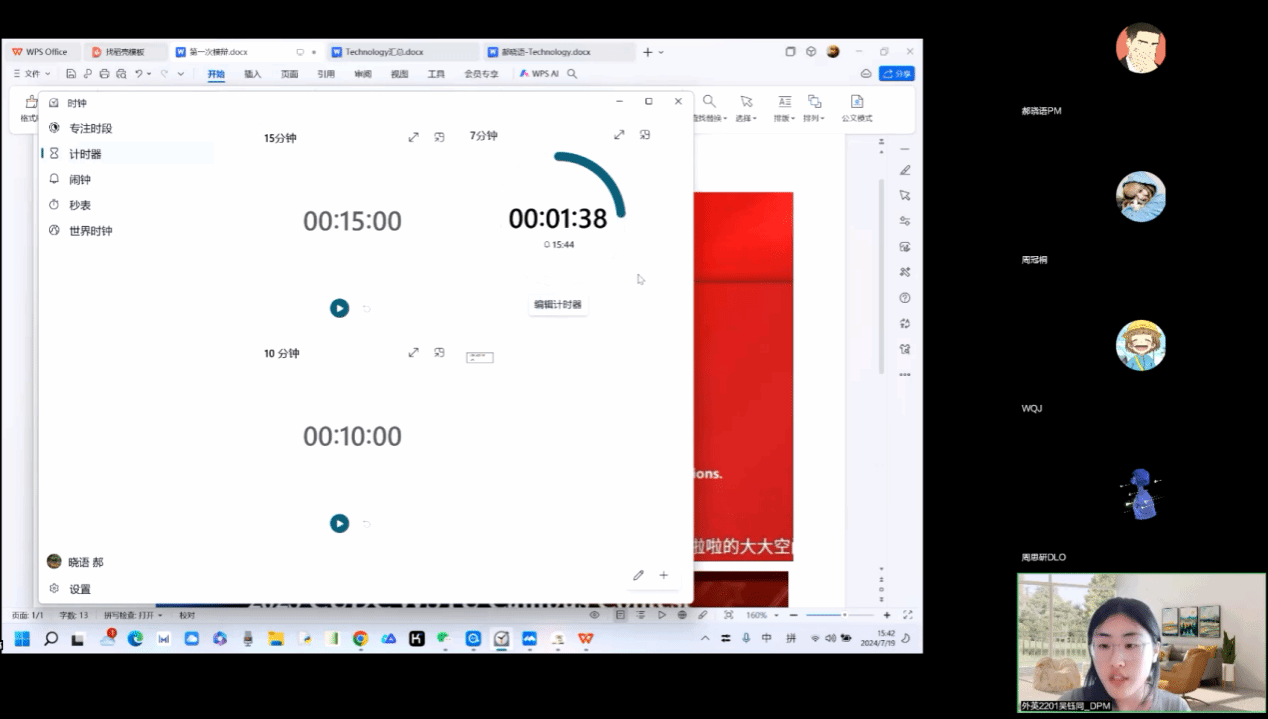
Task: Select 闹钟 alarm in Clock sidebar
Action: (79, 180)
